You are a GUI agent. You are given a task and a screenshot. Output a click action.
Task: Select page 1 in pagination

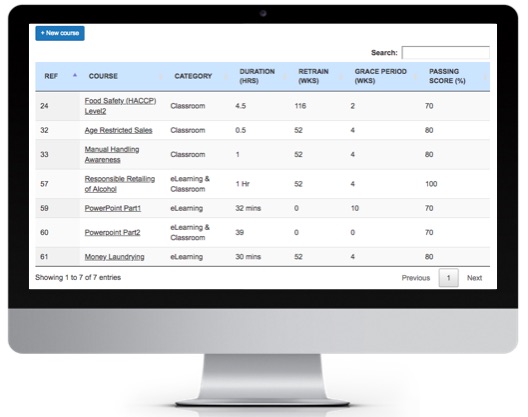(449, 278)
